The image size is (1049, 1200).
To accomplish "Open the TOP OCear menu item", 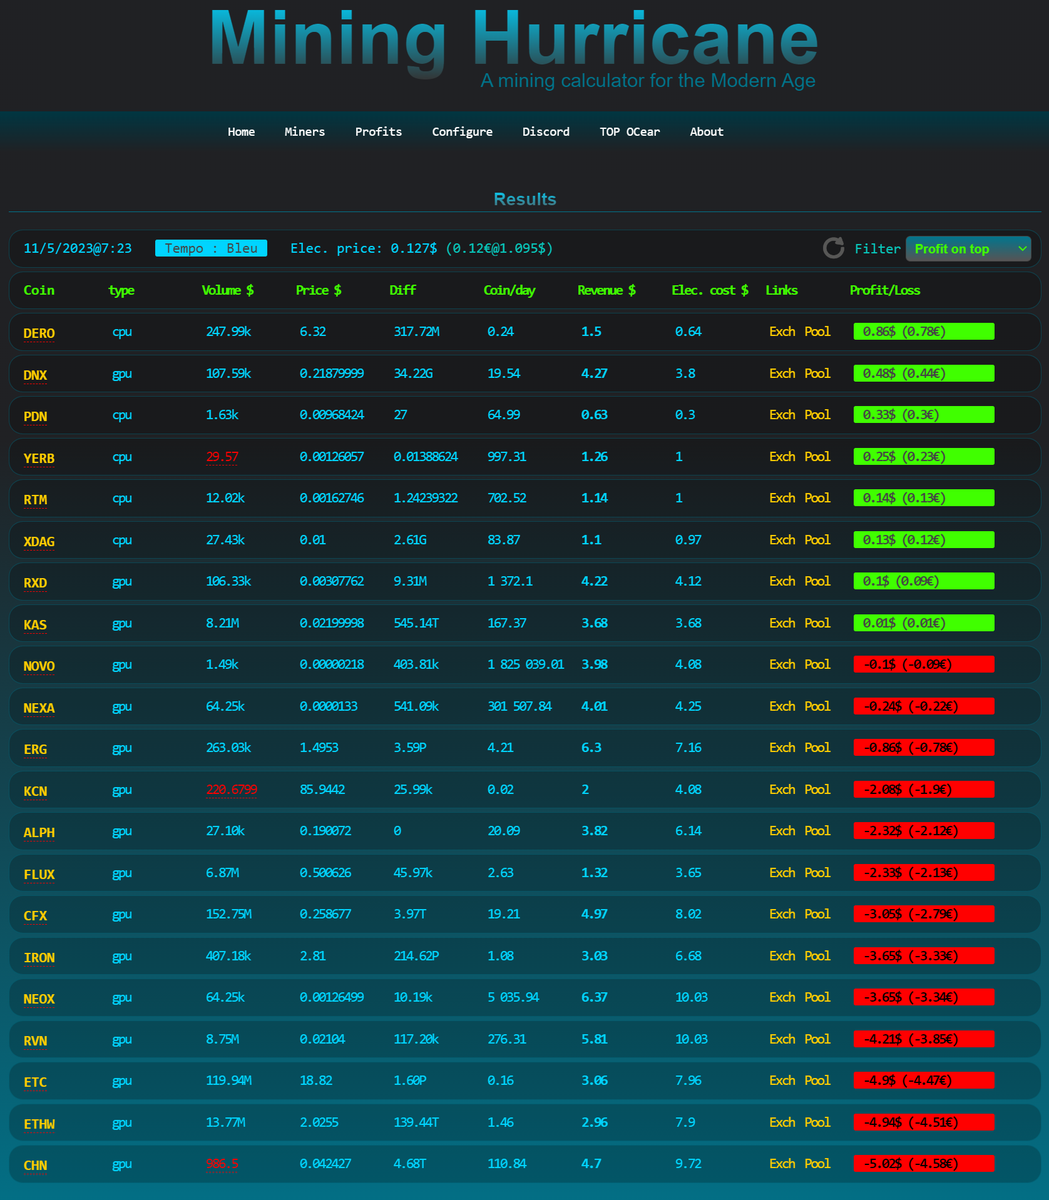I will point(630,132).
